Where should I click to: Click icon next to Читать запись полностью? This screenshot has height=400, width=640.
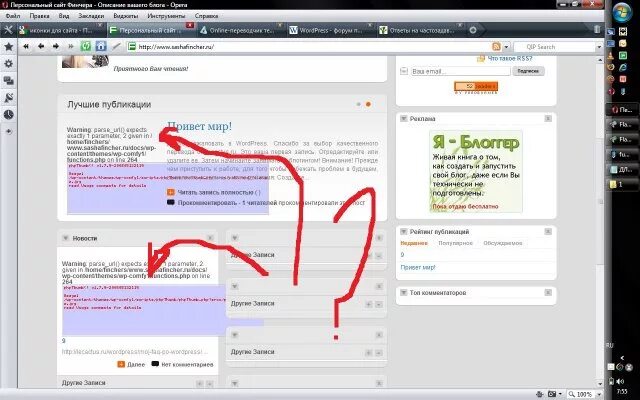coord(171,192)
